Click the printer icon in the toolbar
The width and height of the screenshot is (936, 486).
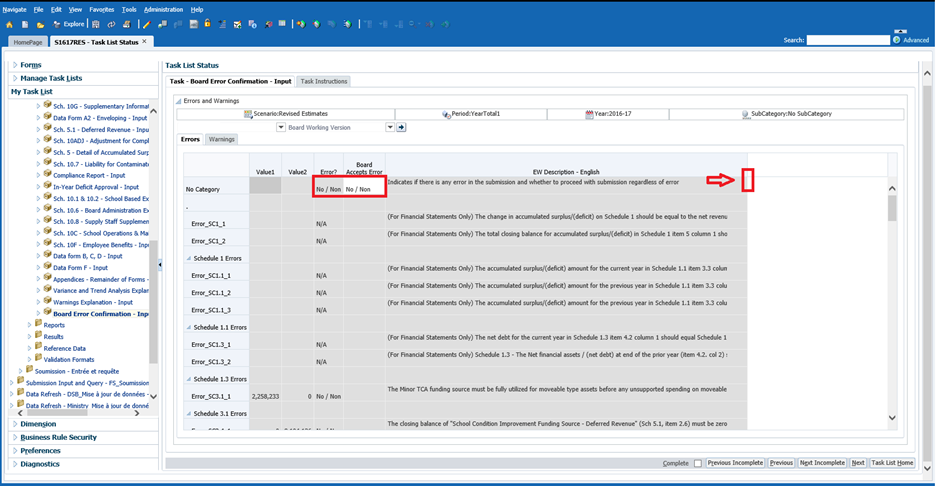coord(127,24)
